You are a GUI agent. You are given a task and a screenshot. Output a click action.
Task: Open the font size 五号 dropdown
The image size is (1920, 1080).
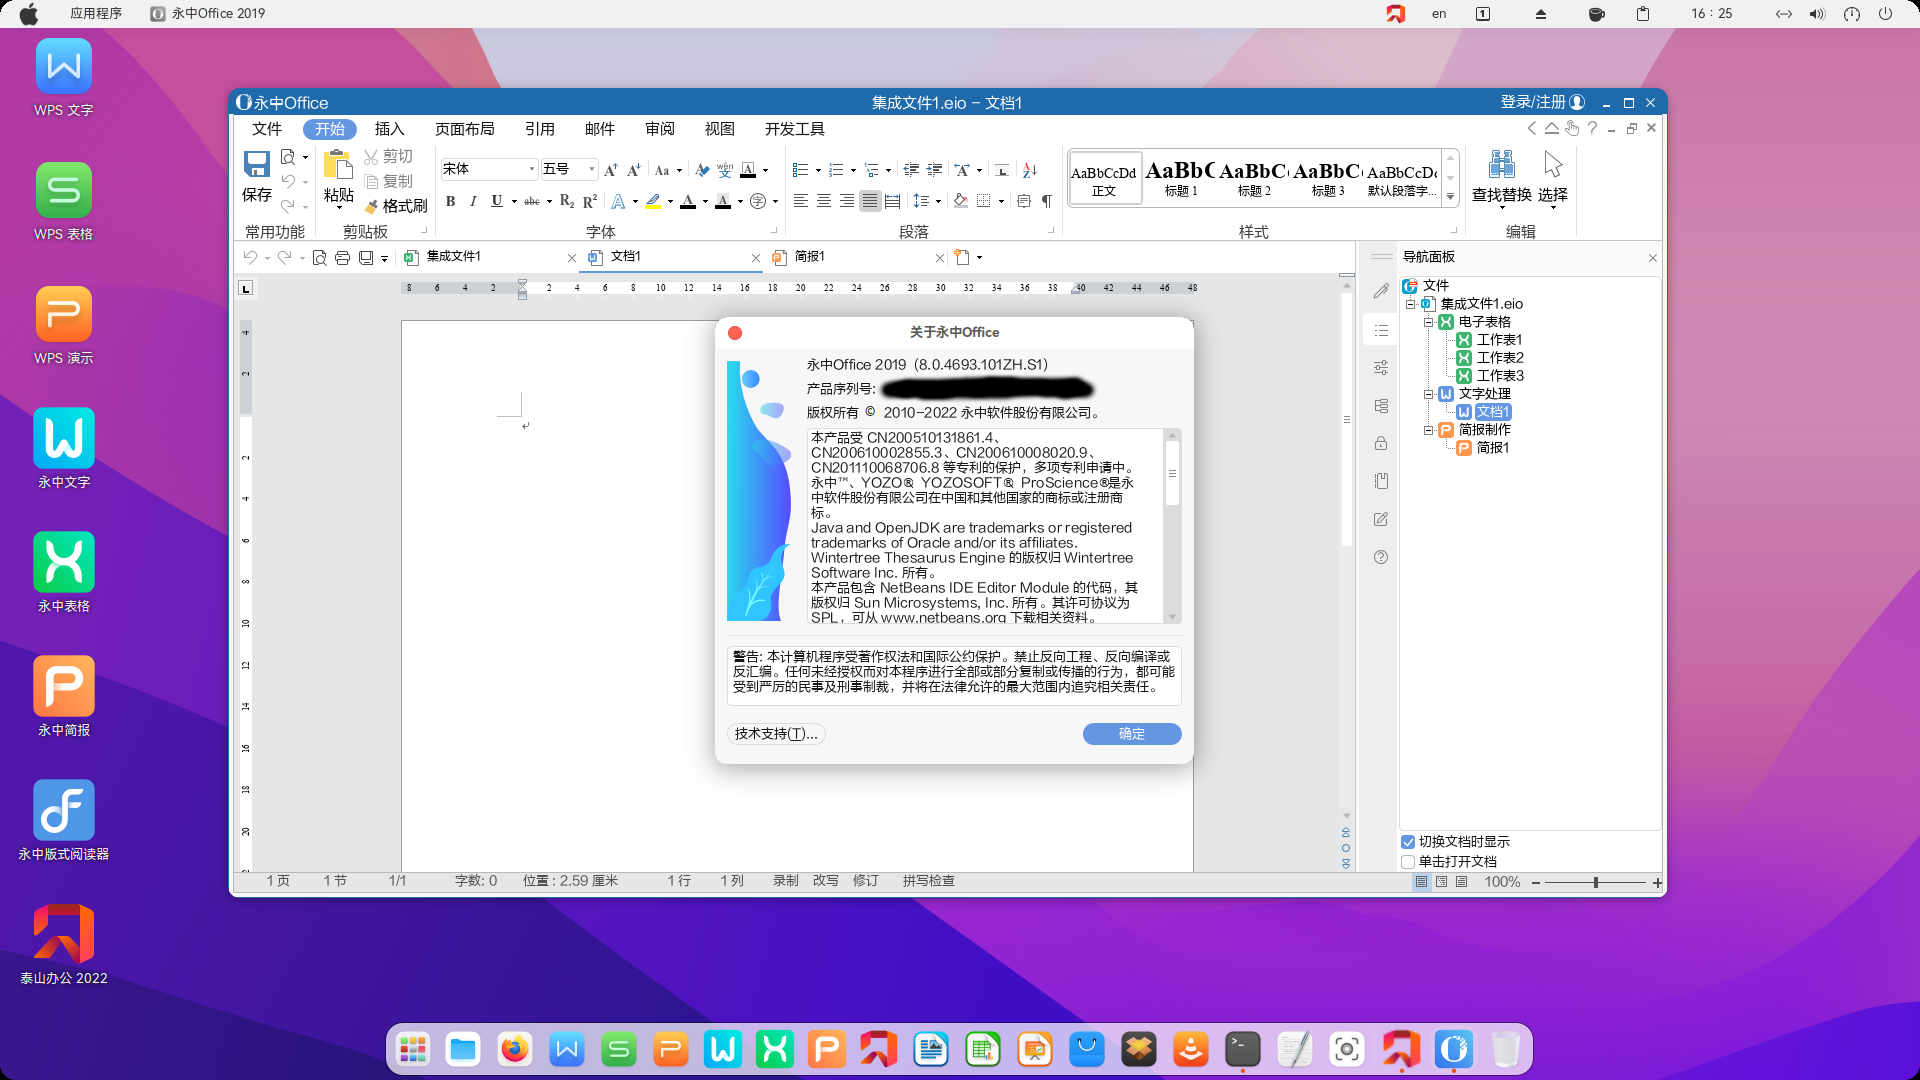tap(591, 170)
